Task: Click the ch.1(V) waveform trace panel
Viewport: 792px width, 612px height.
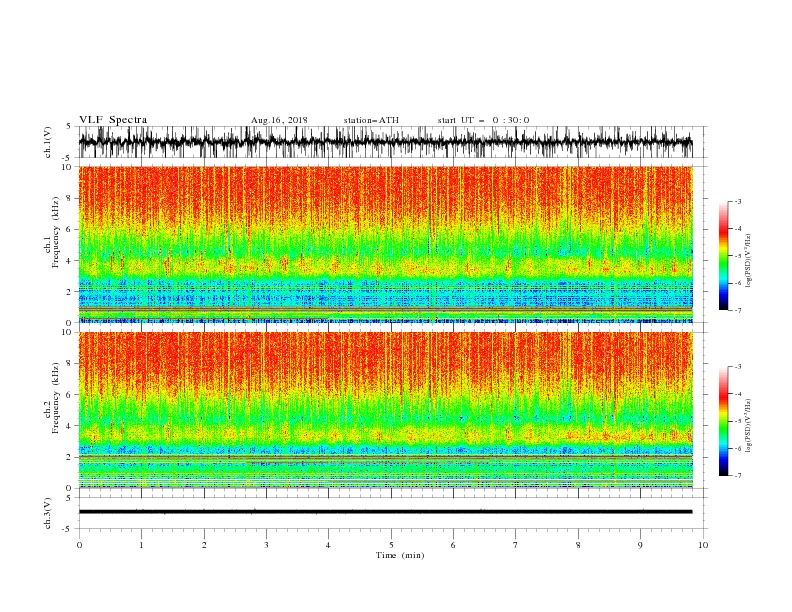Action: [385, 142]
